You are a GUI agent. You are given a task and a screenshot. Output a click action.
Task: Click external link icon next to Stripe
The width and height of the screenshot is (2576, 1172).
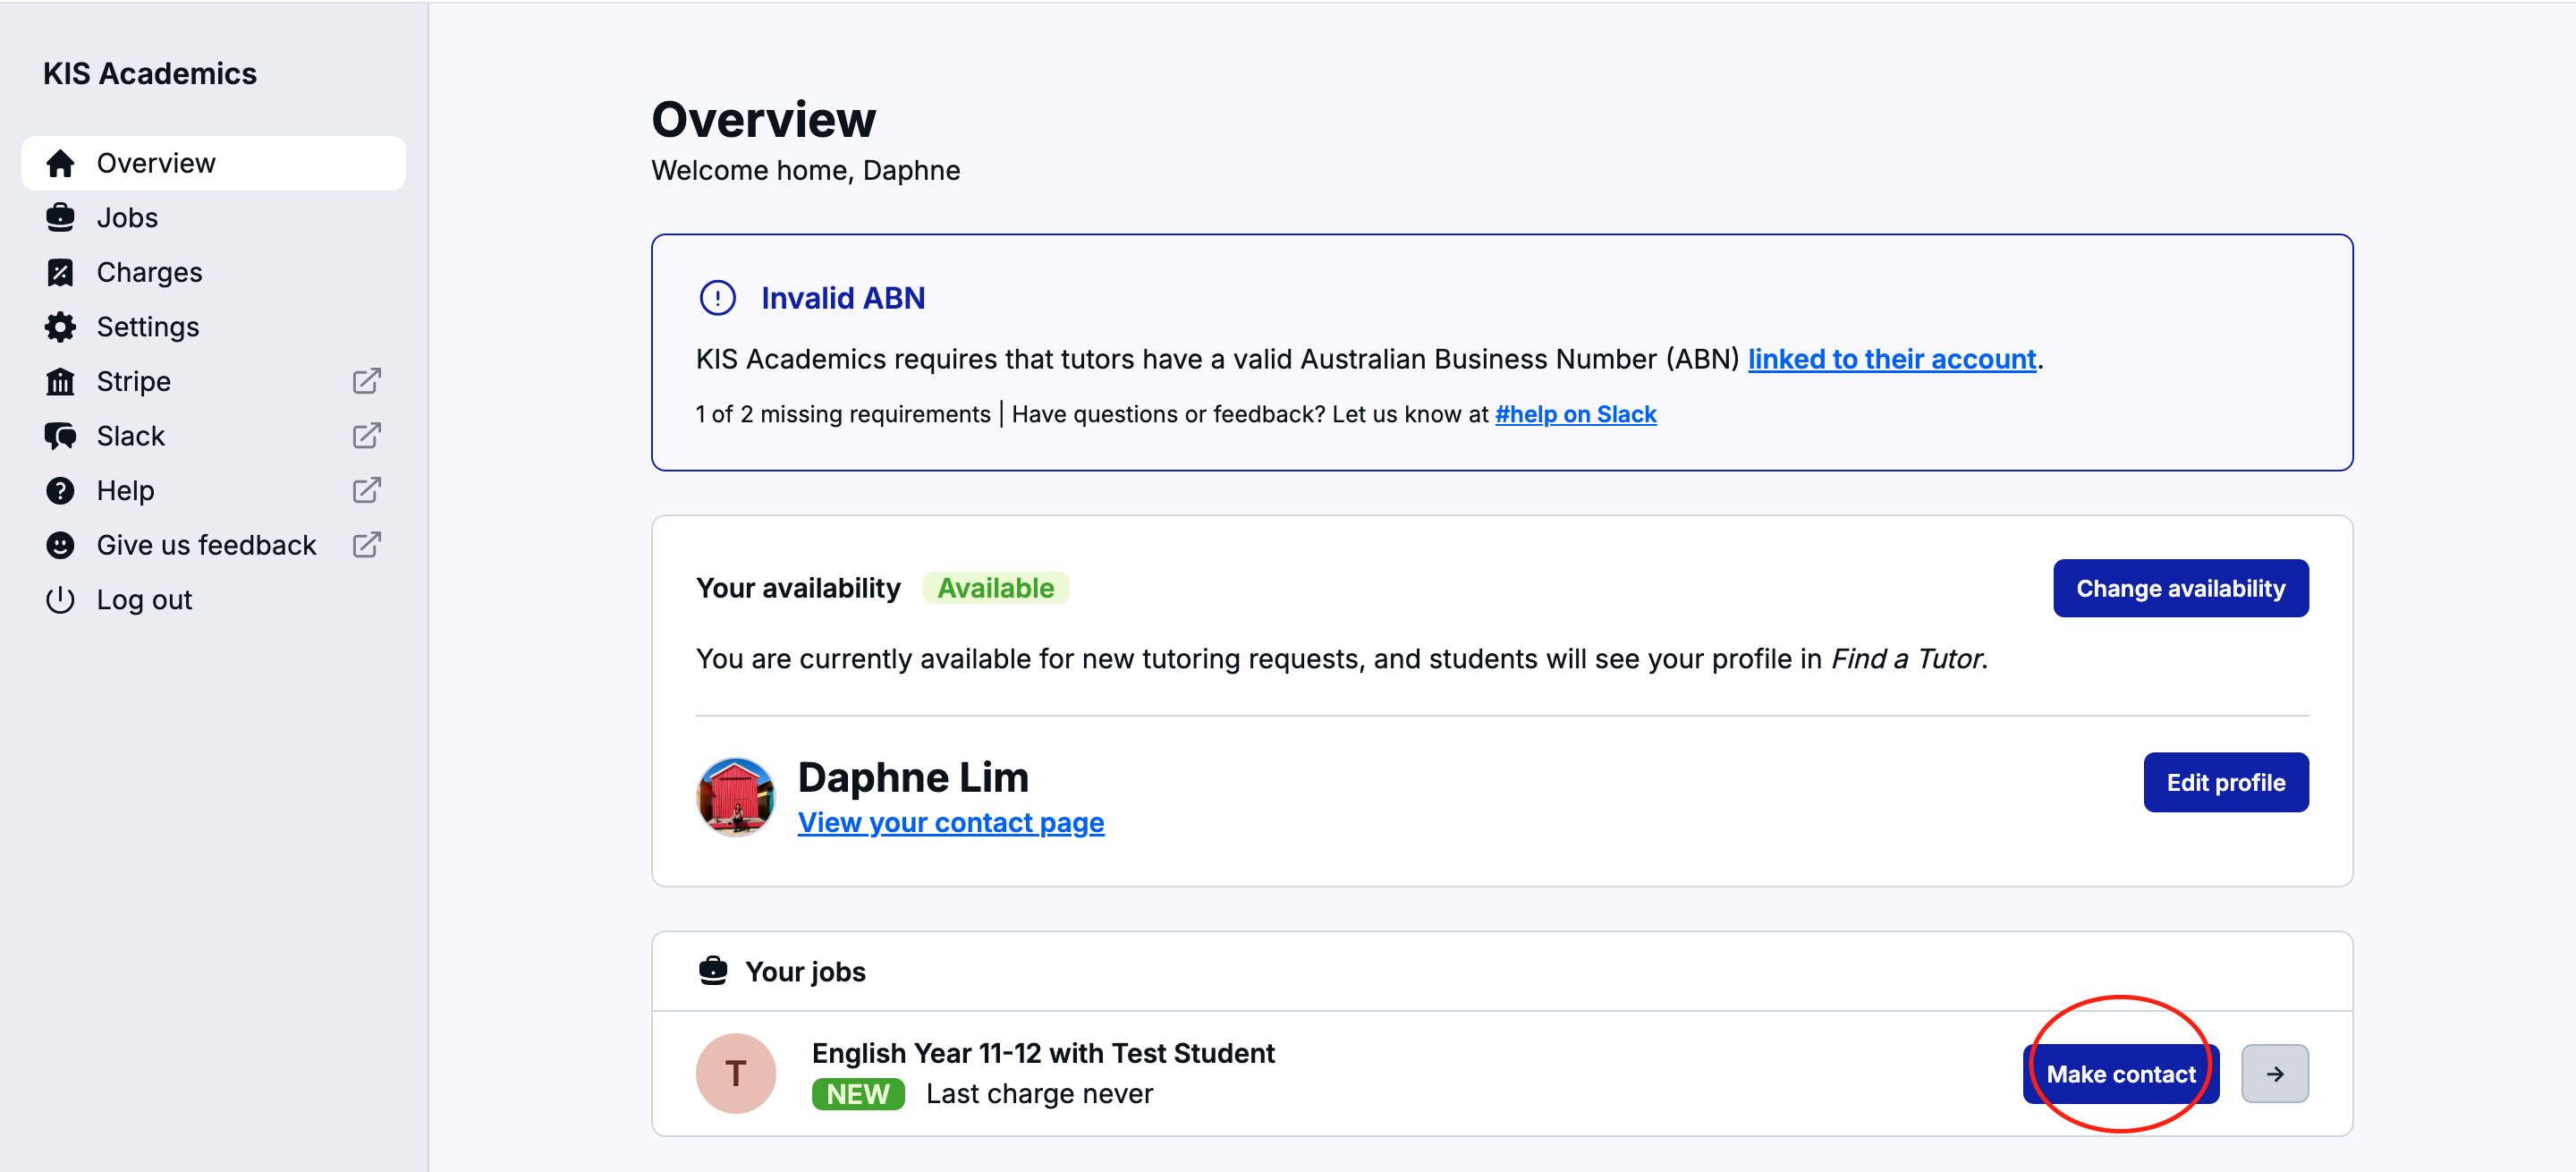[366, 381]
